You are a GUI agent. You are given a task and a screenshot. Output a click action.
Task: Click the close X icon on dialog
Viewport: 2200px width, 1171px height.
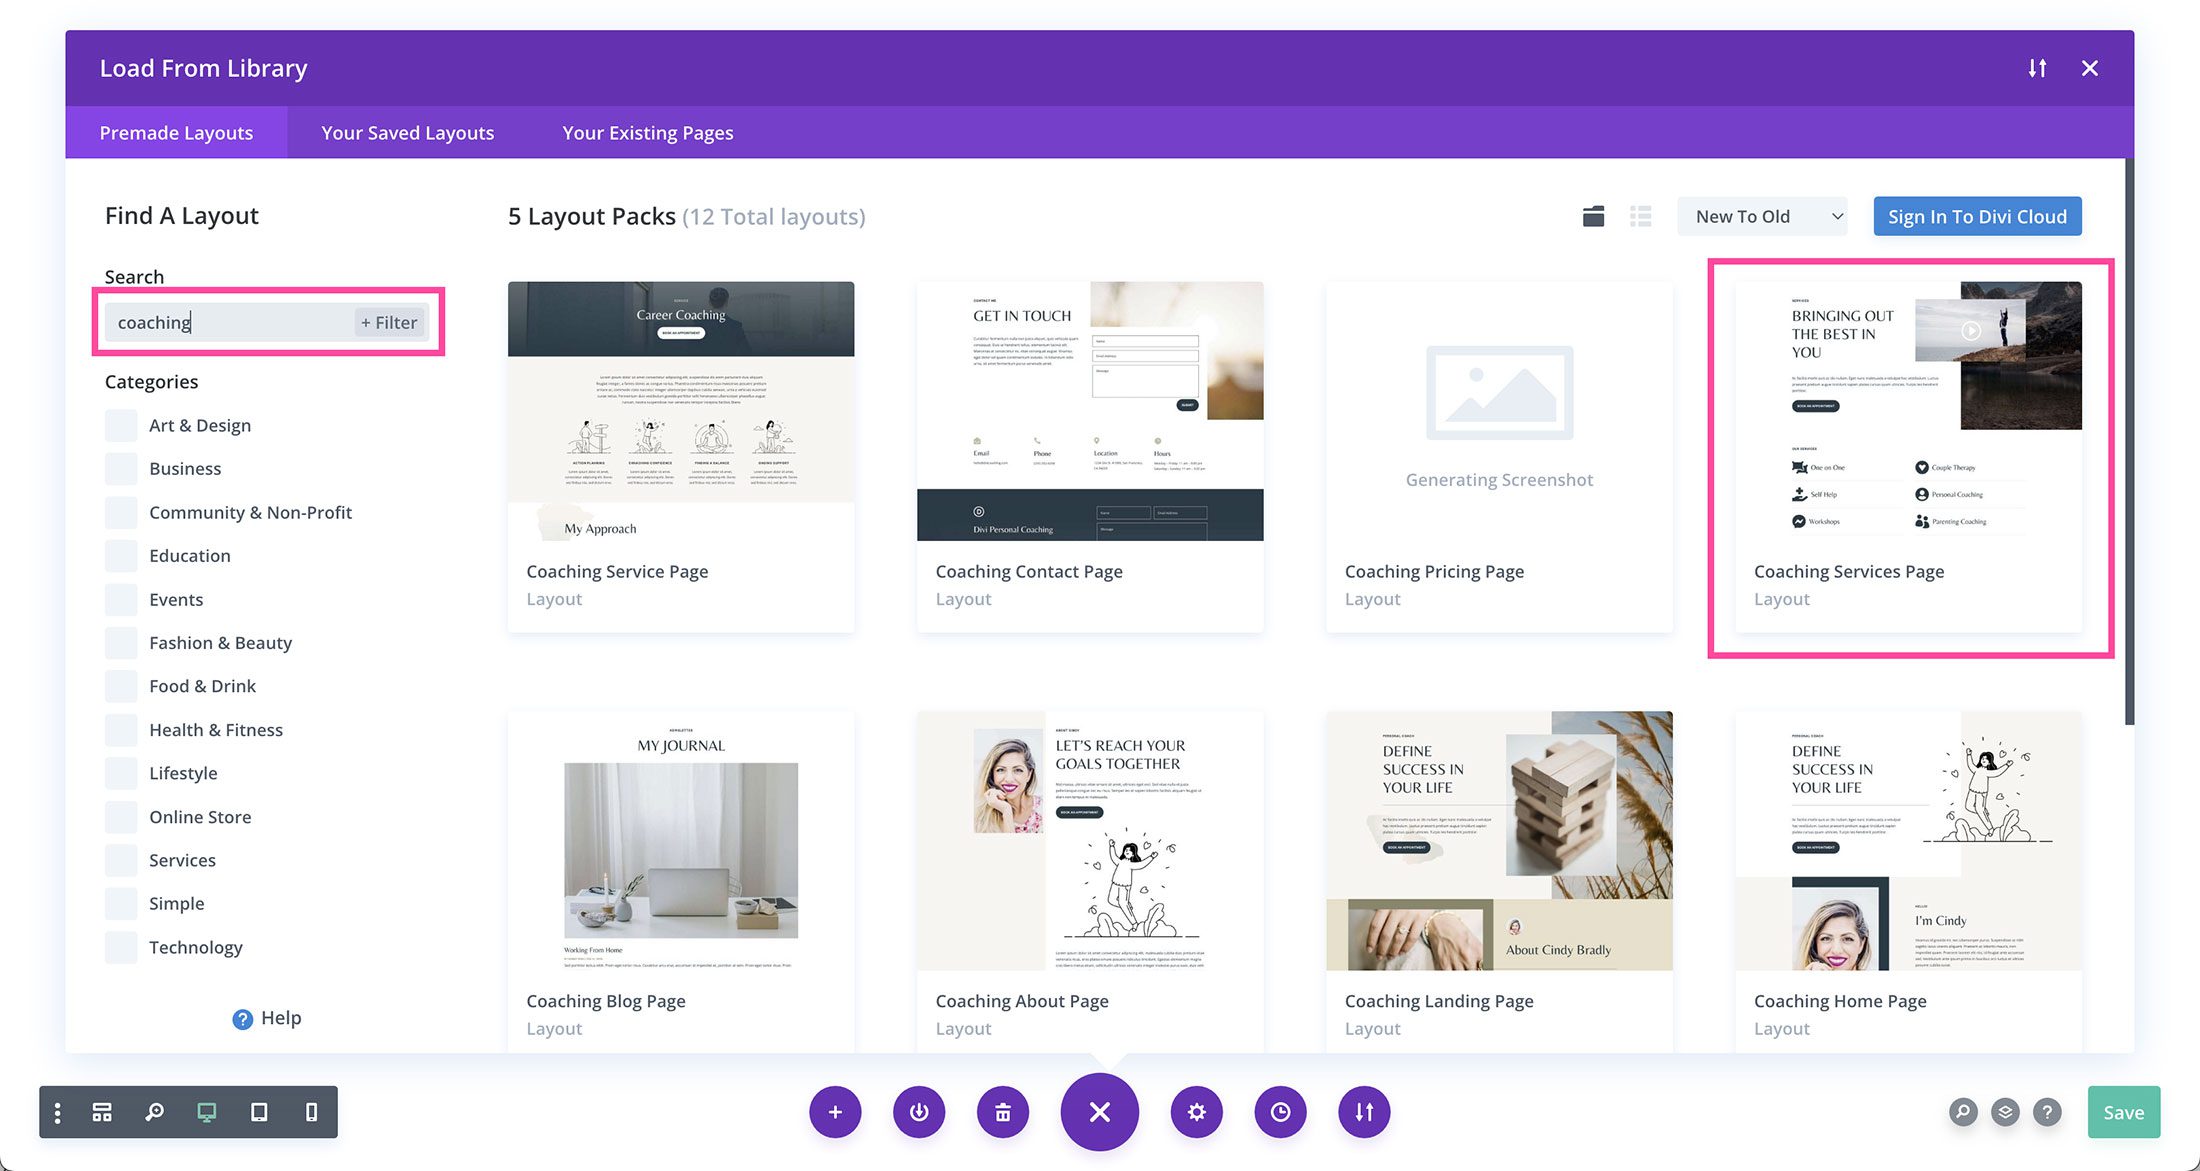click(2089, 67)
